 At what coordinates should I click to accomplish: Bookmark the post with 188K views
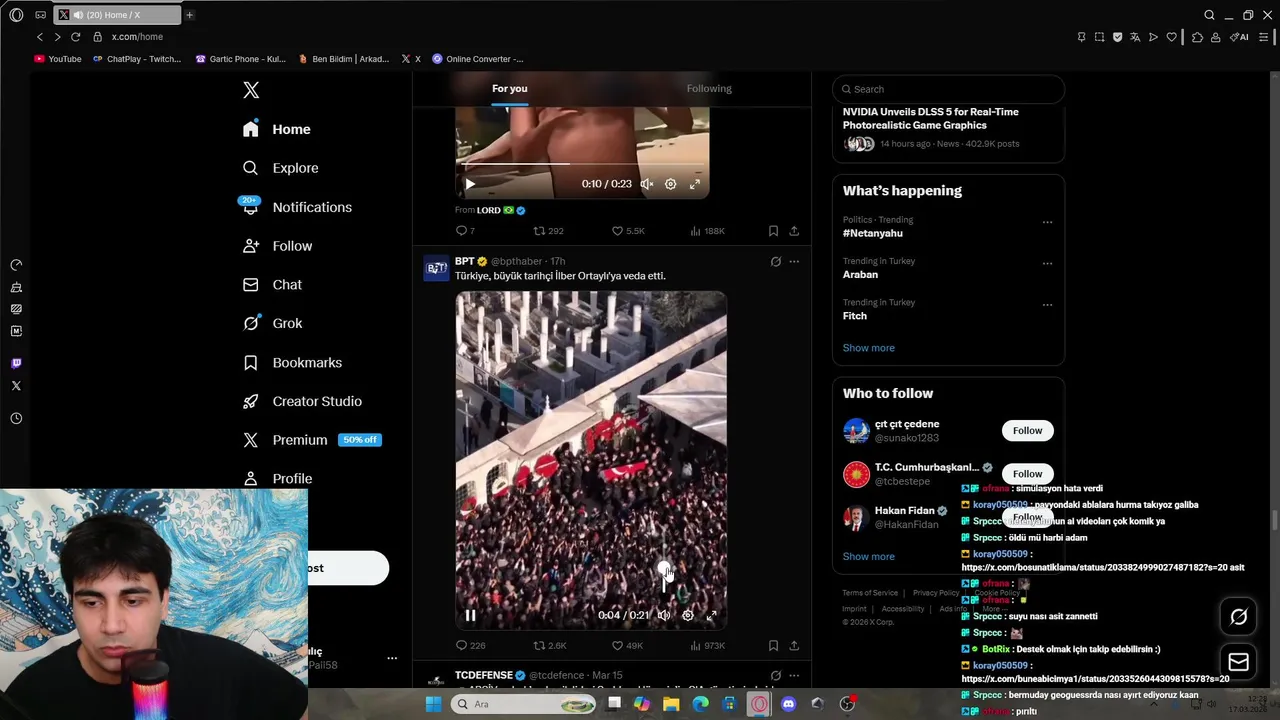(x=773, y=231)
